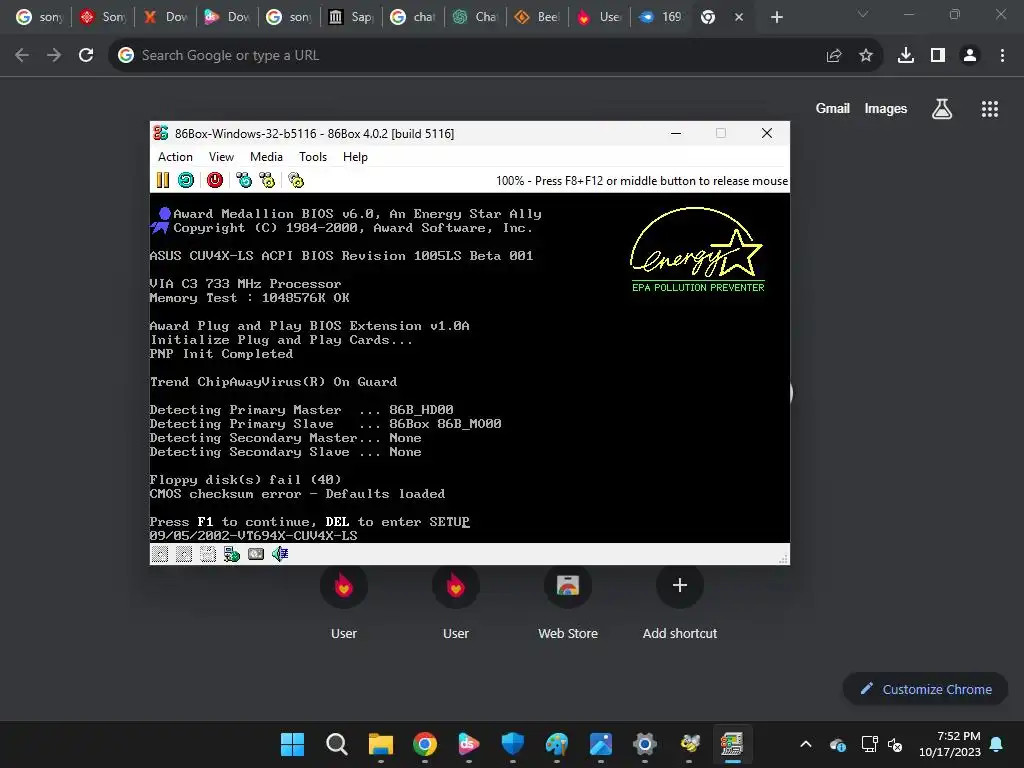Open Windows taskbar search
The height and width of the screenshot is (768, 1024).
click(336, 744)
